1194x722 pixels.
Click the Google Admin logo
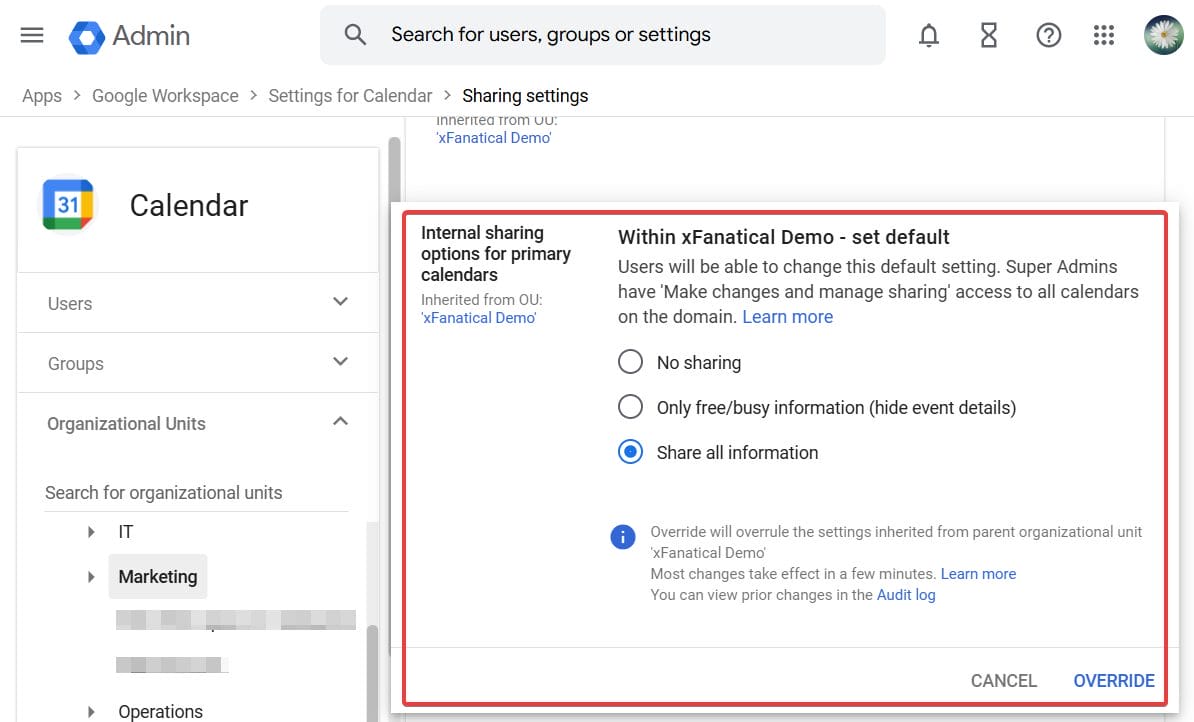pos(129,36)
